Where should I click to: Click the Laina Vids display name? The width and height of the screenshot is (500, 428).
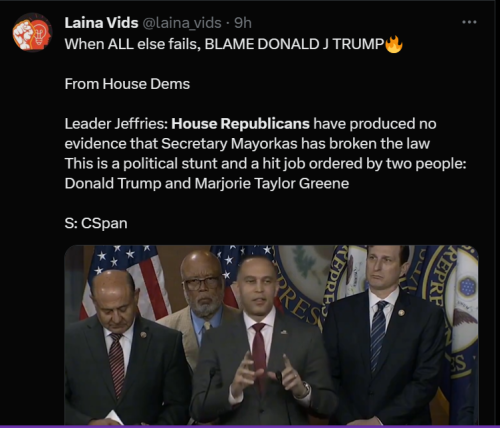coord(101,23)
